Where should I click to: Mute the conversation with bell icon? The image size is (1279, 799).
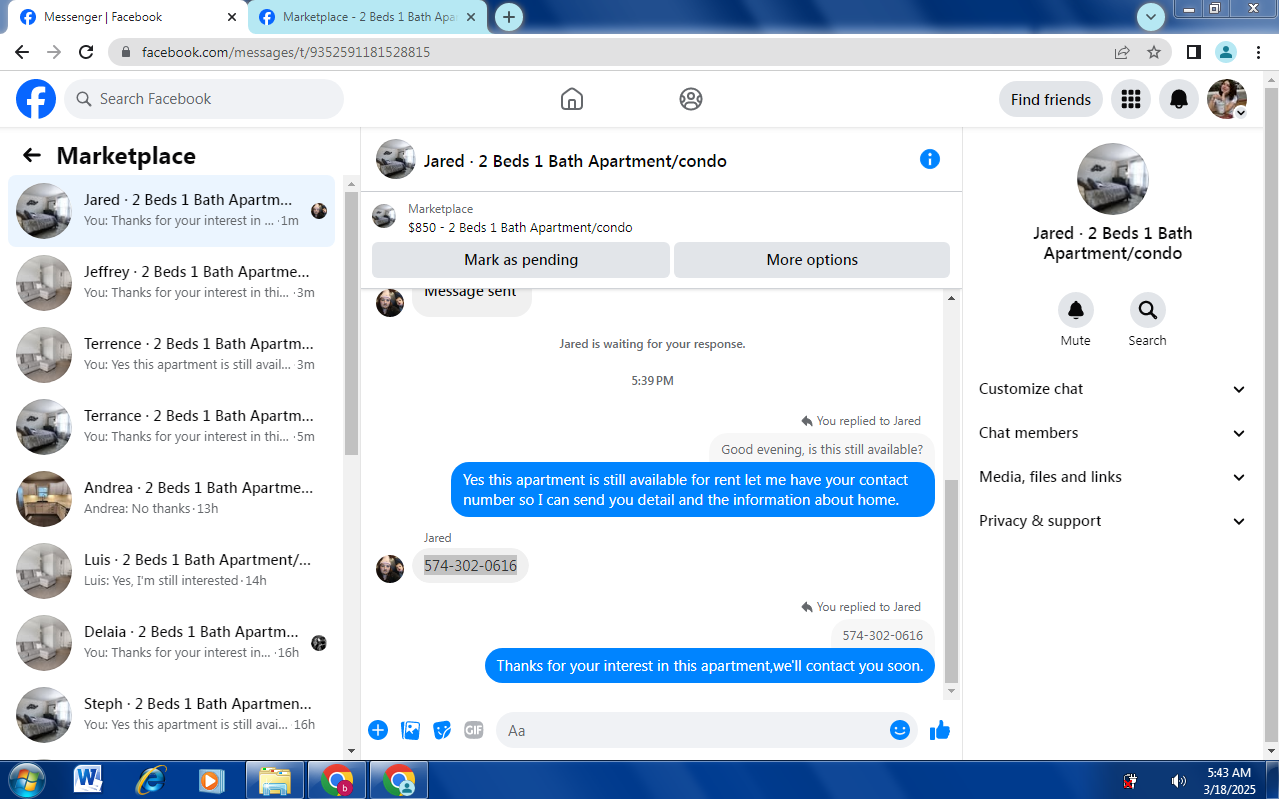point(1076,310)
